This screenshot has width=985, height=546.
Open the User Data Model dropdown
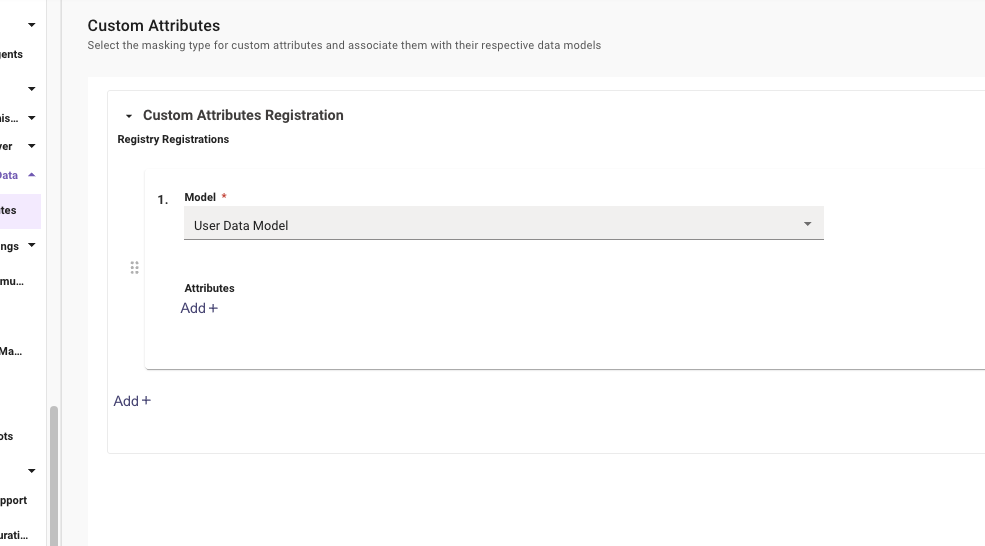pos(503,225)
